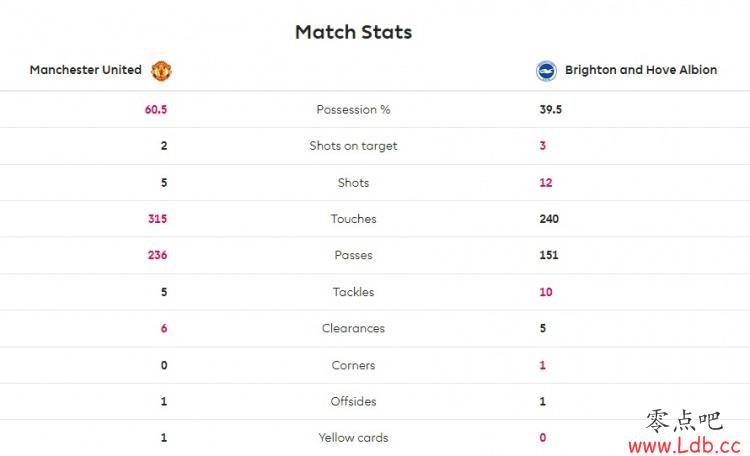The image size is (750, 456).
Task: Click Brighton's 12 shots value
Action: (x=546, y=183)
